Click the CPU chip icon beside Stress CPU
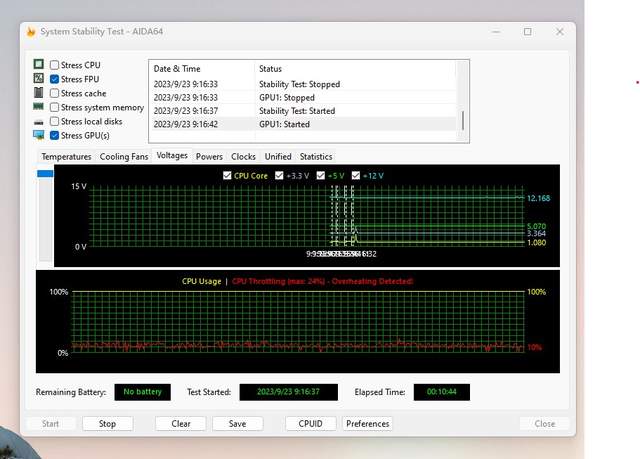The width and height of the screenshot is (640, 459). pyautogui.click(x=38, y=64)
